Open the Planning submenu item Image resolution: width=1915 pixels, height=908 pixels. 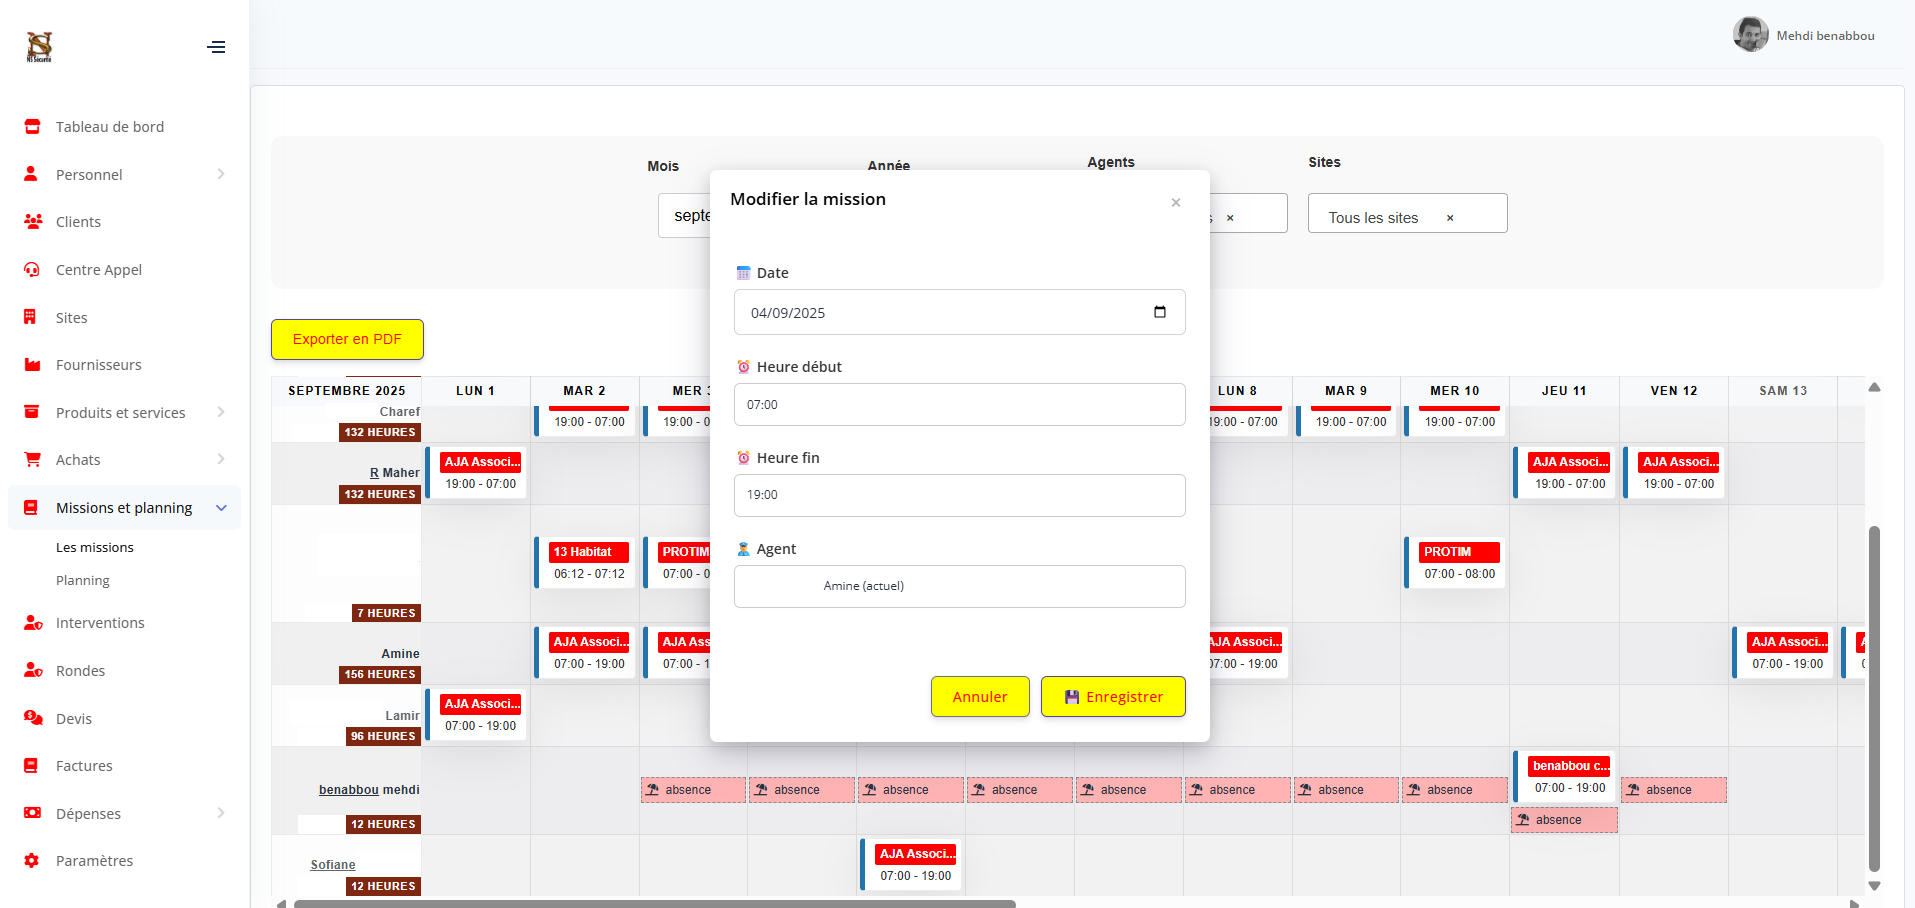(x=83, y=581)
